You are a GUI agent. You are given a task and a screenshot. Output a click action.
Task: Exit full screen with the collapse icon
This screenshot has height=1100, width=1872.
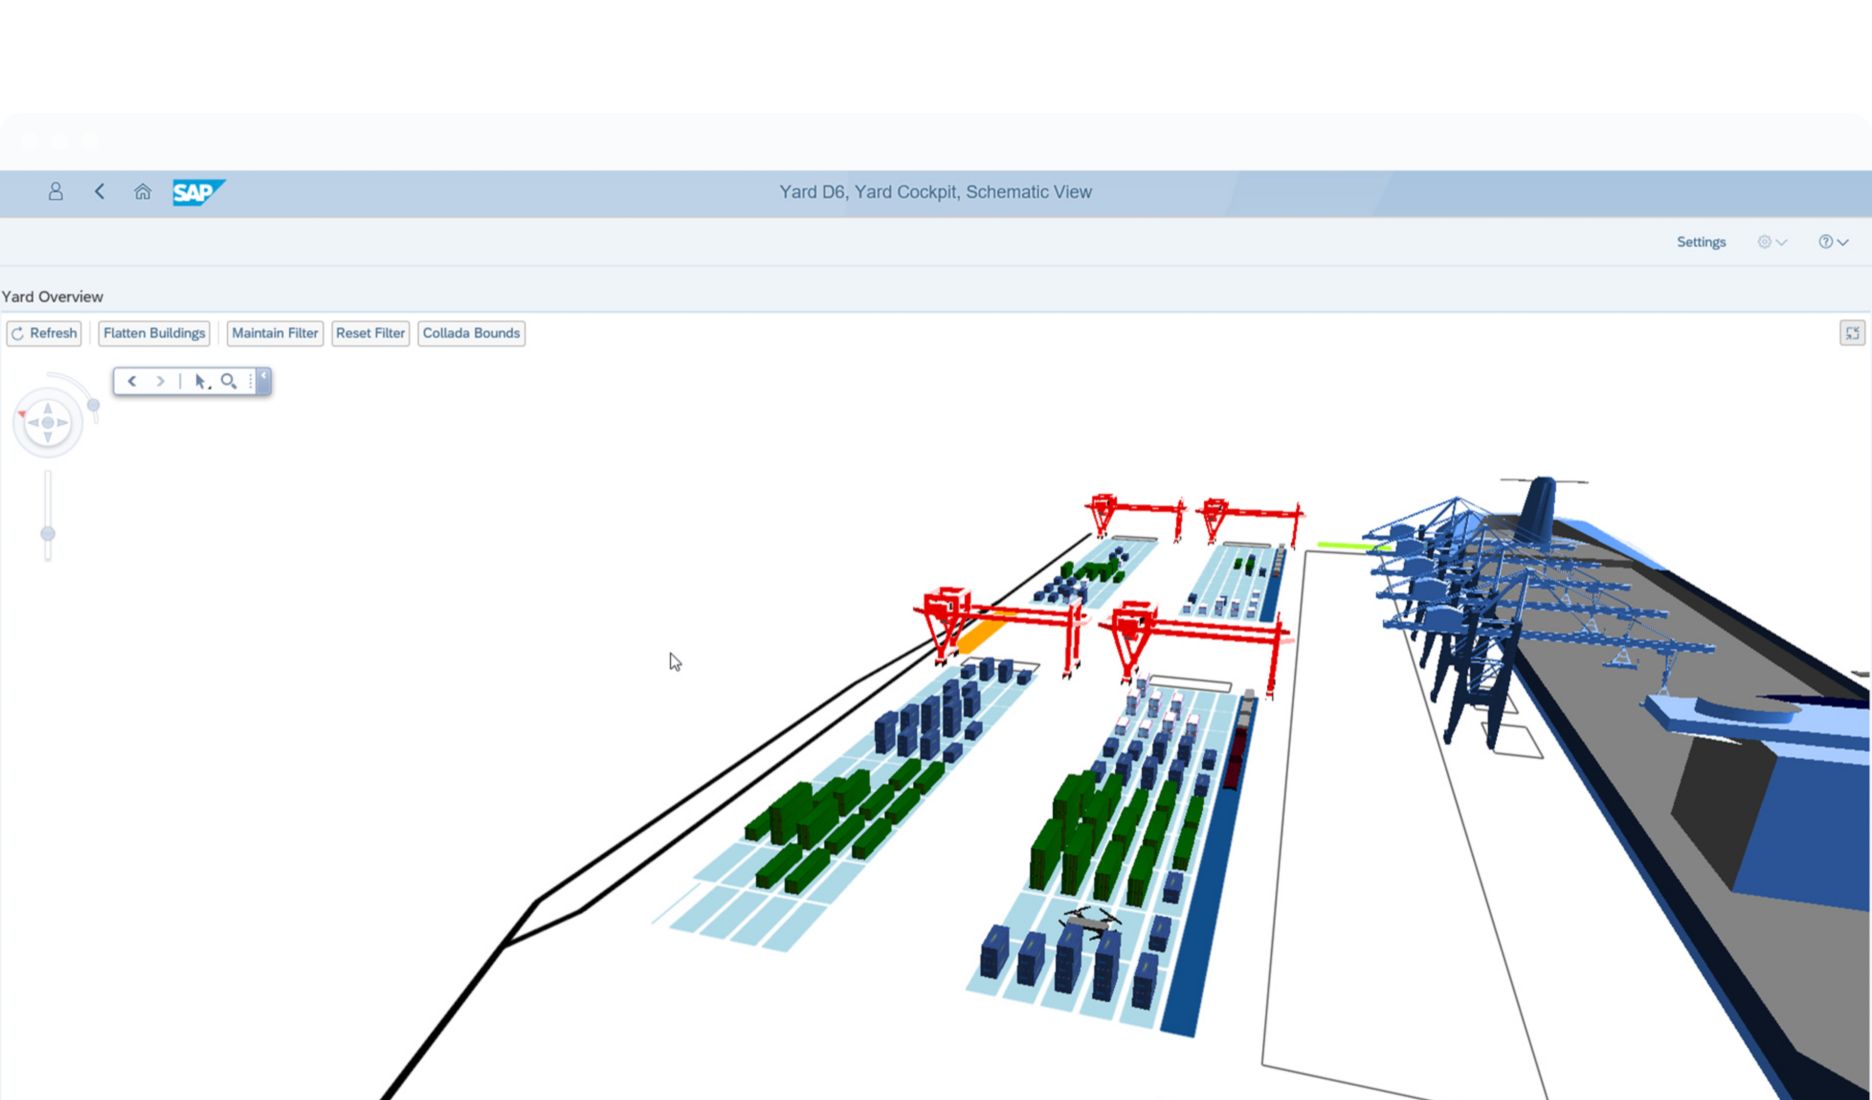click(1852, 333)
